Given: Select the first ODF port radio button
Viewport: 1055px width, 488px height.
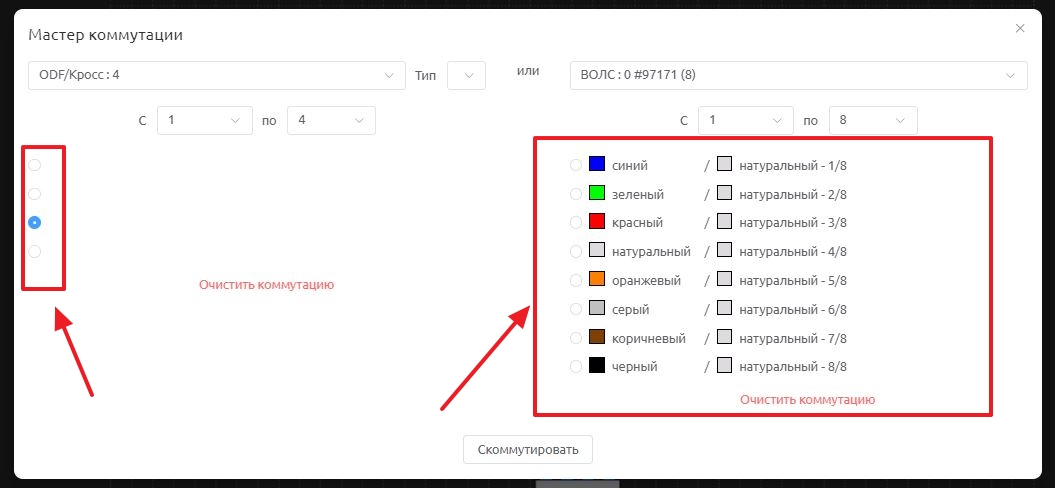Looking at the screenshot, I should click(x=34, y=165).
